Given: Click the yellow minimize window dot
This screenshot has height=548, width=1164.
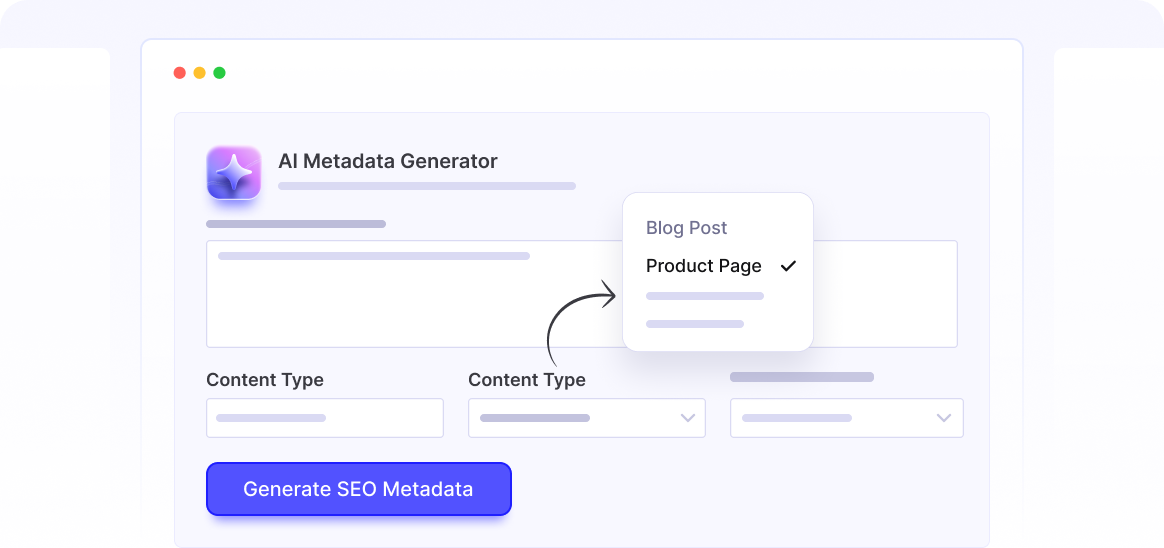Looking at the screenshot, I should tap(200, 73).
